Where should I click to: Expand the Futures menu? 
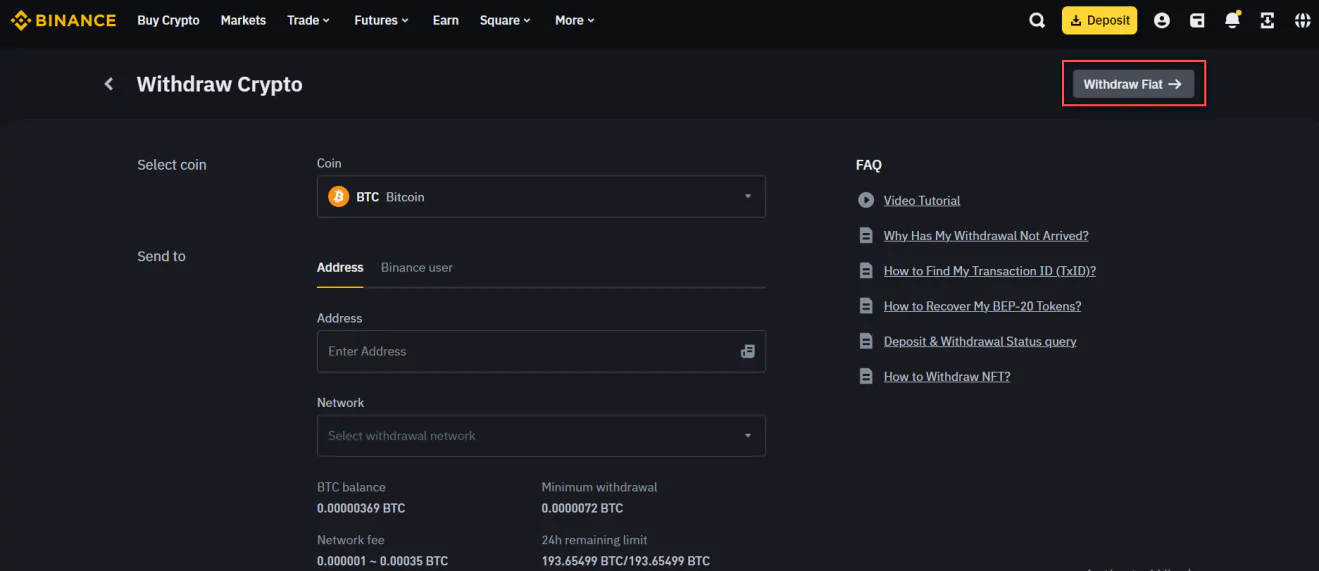point(381,20)
